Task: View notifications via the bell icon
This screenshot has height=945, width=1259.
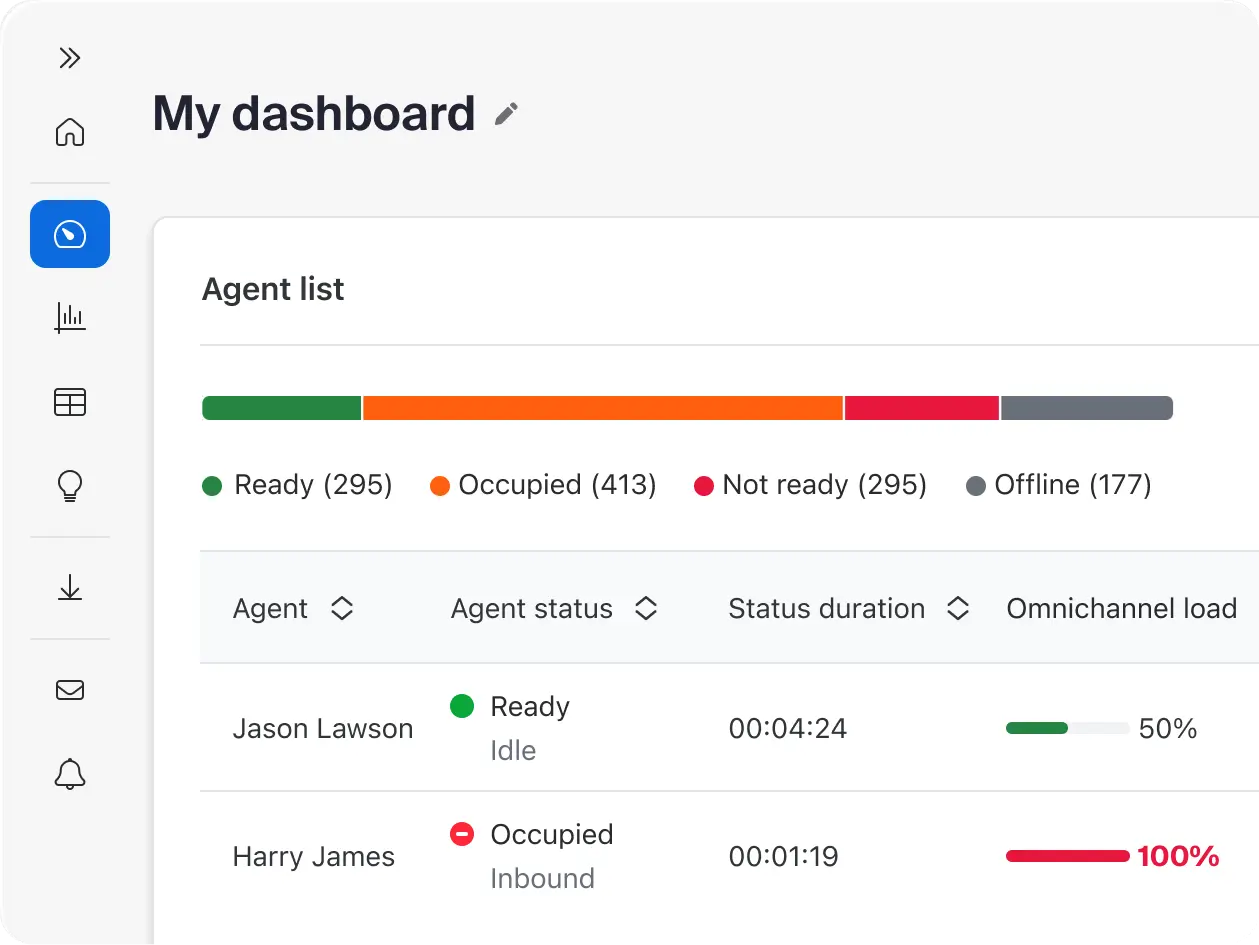Action: [69, 773]
